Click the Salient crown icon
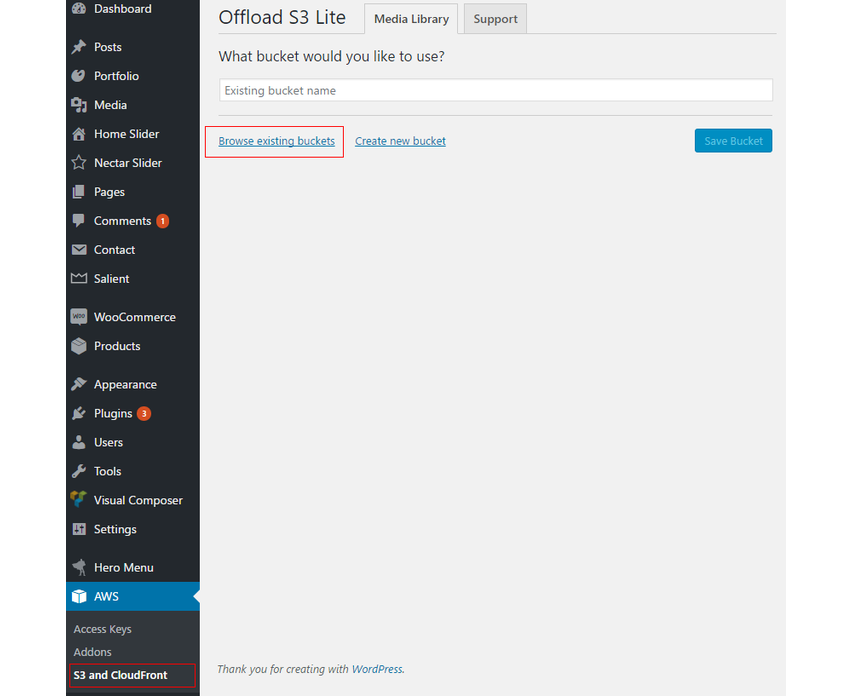852x696 pixels. pyautogui.click(x=79, y=278)
